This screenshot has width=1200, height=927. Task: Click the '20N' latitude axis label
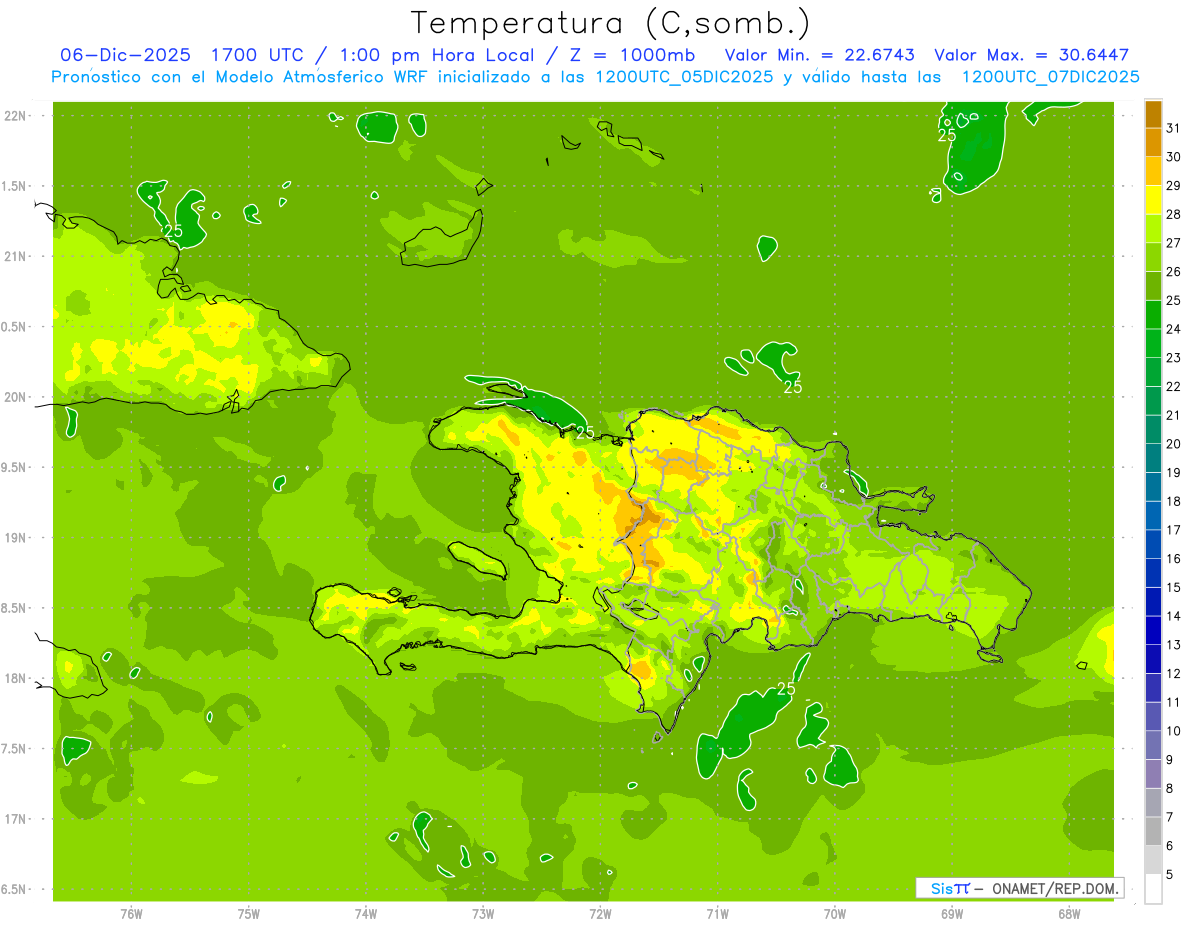pyautogui.click(x=16, y=397)
